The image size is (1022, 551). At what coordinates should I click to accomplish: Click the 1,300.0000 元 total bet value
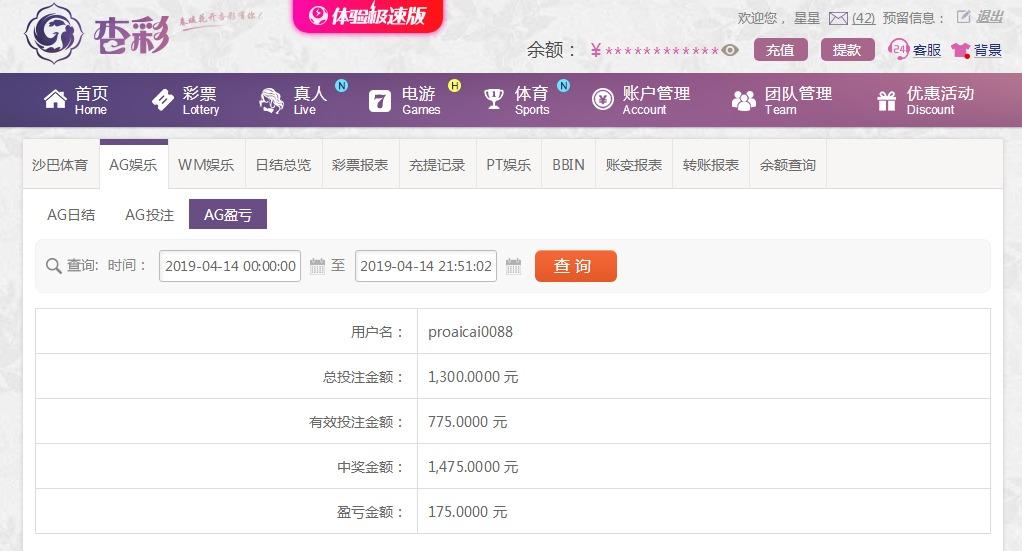click(473, 377)
